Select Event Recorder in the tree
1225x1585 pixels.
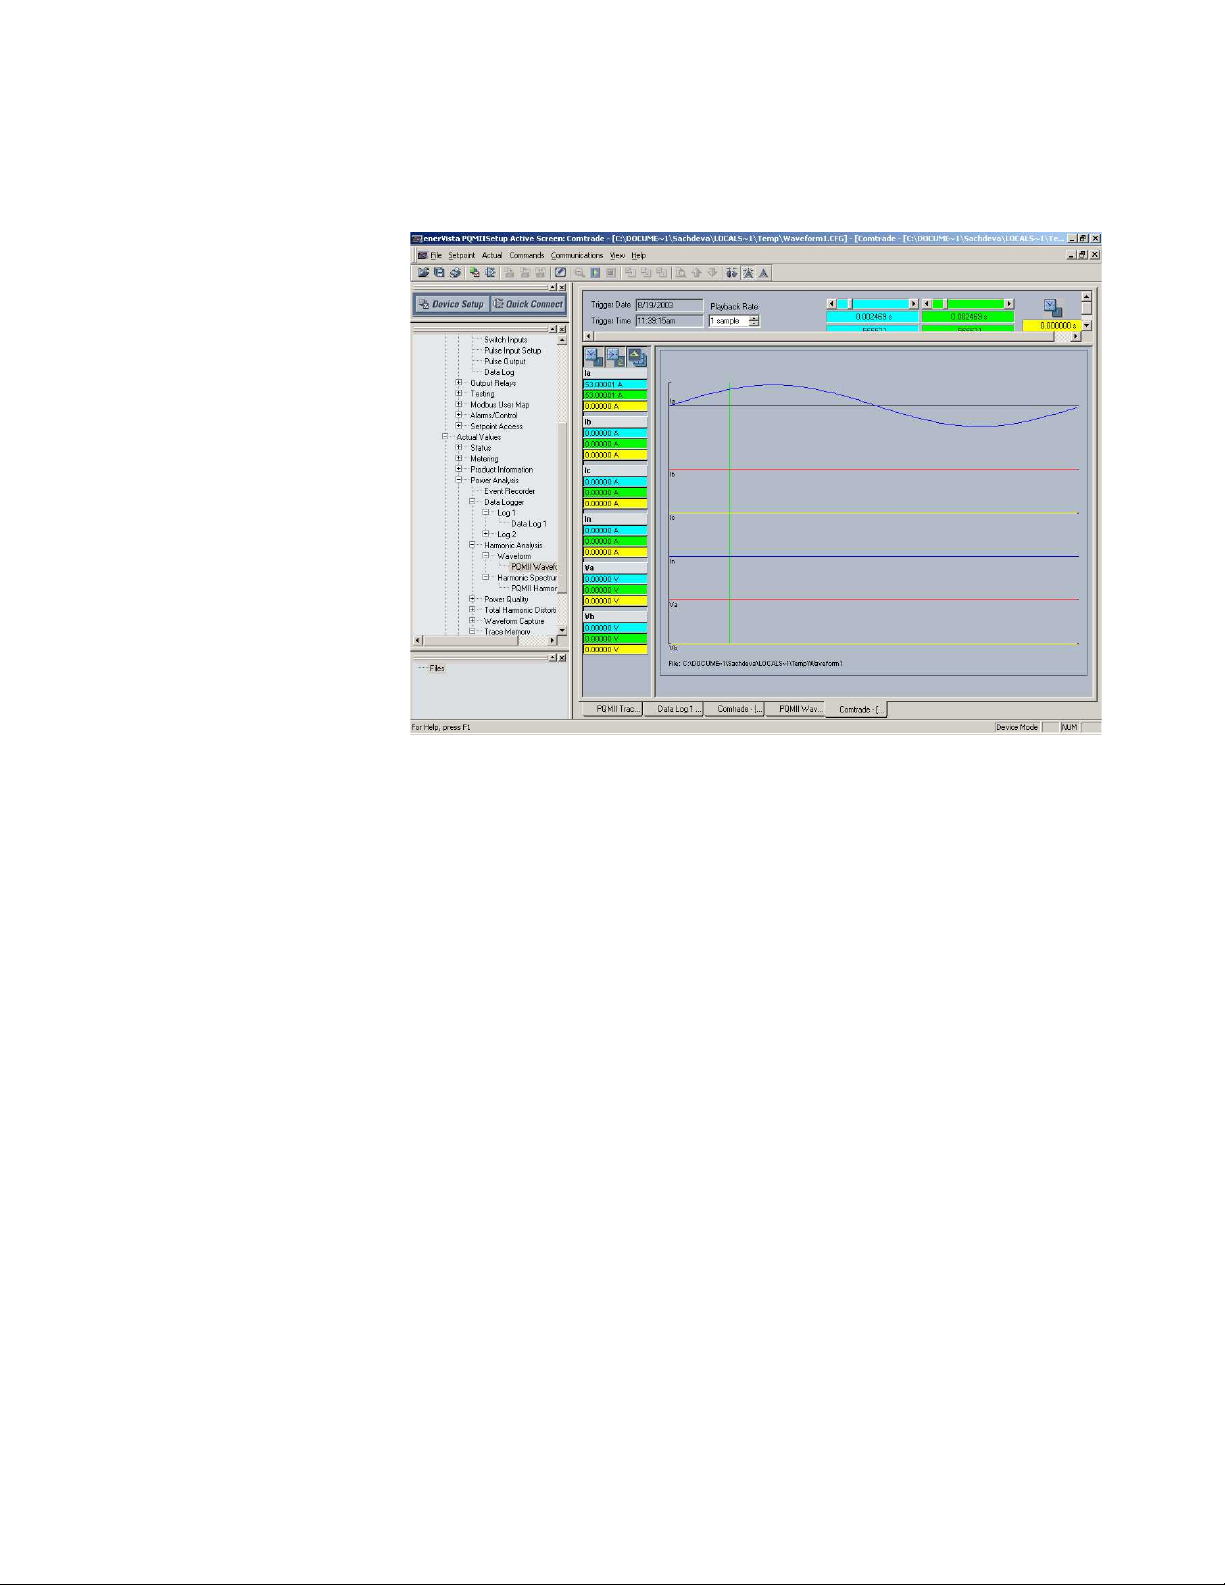(x=509, y=491)
